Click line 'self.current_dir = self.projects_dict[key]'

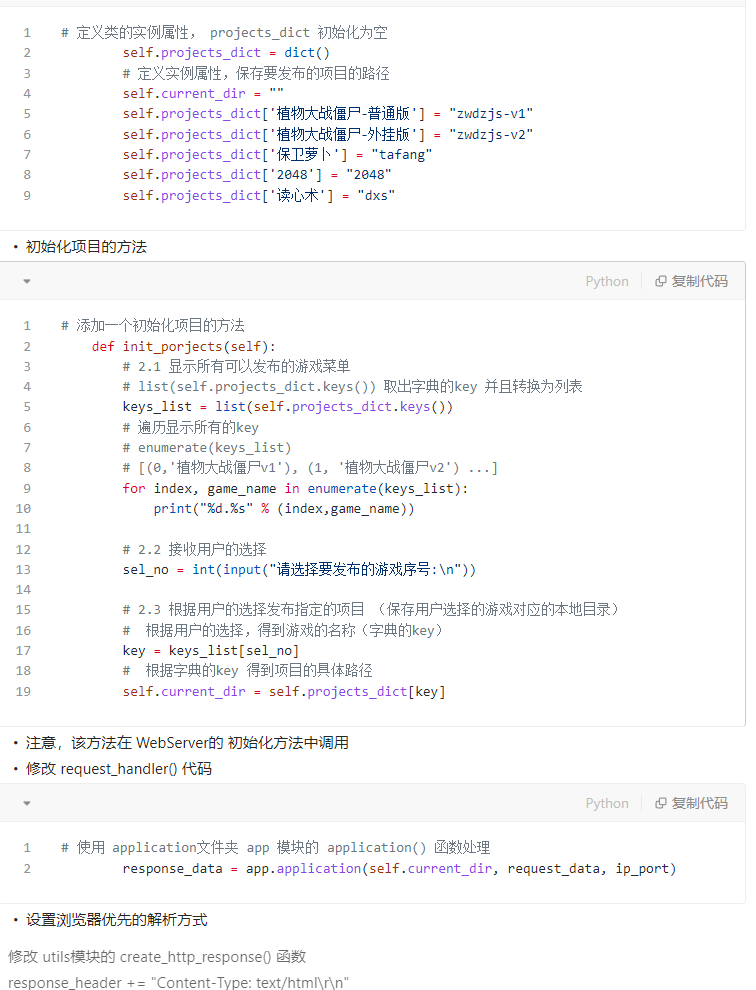point(284,692)
